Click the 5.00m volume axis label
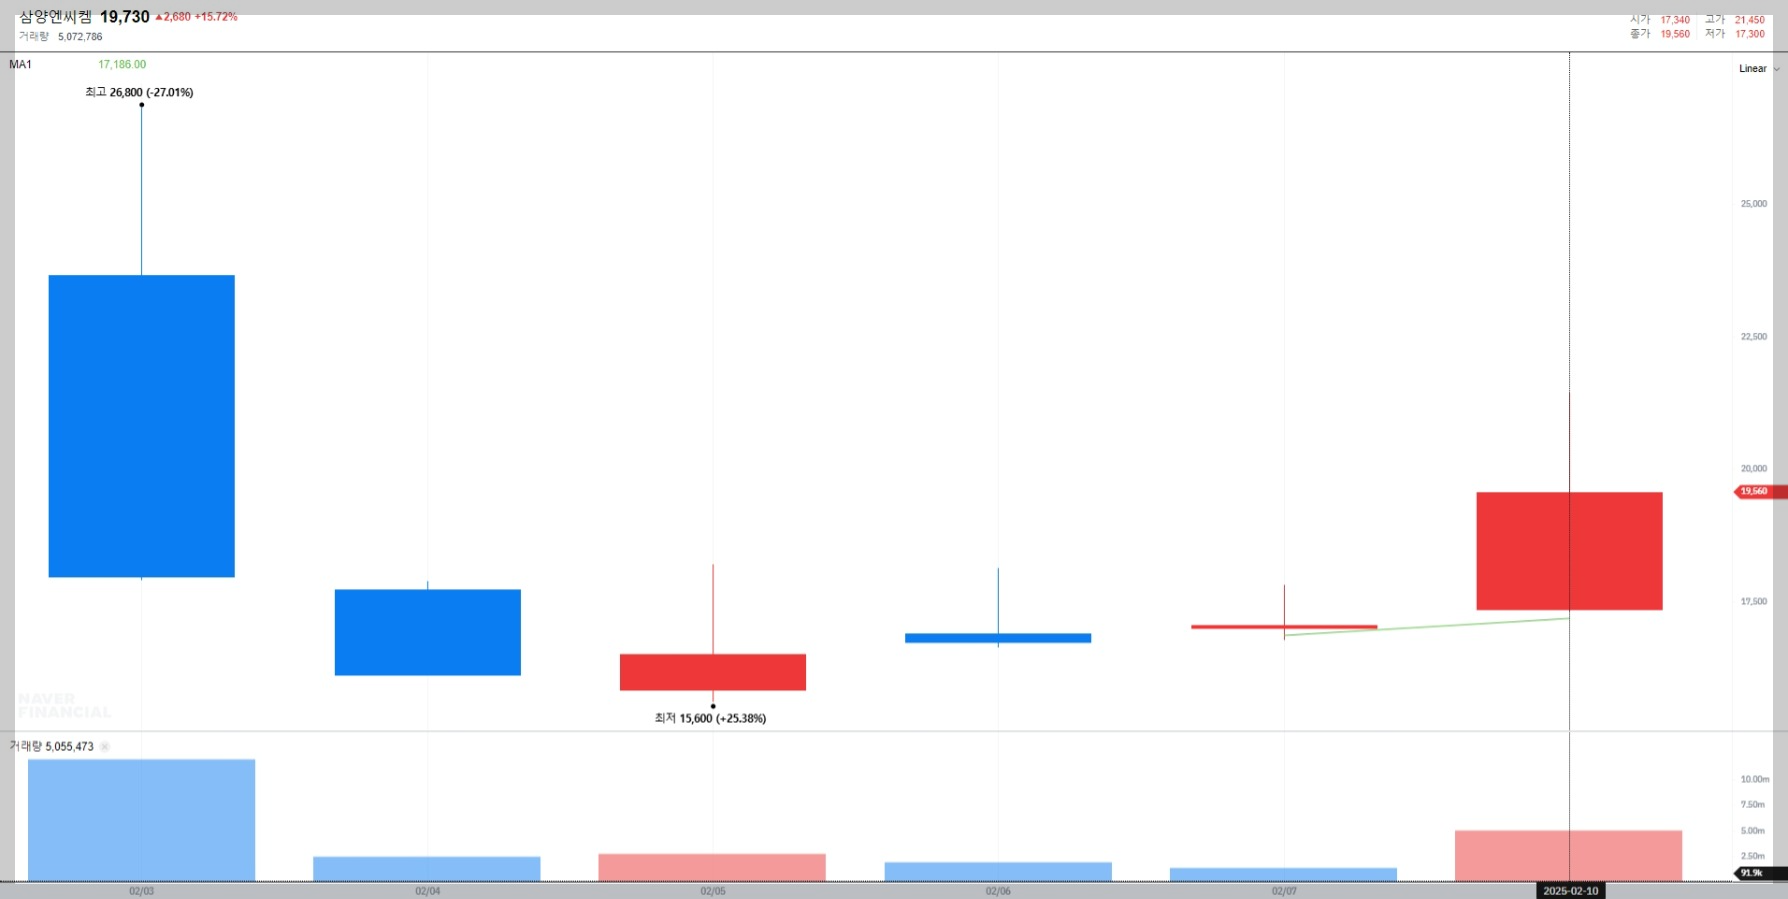The width and height of the screenshot is (1788, 899). [1753, 831]
